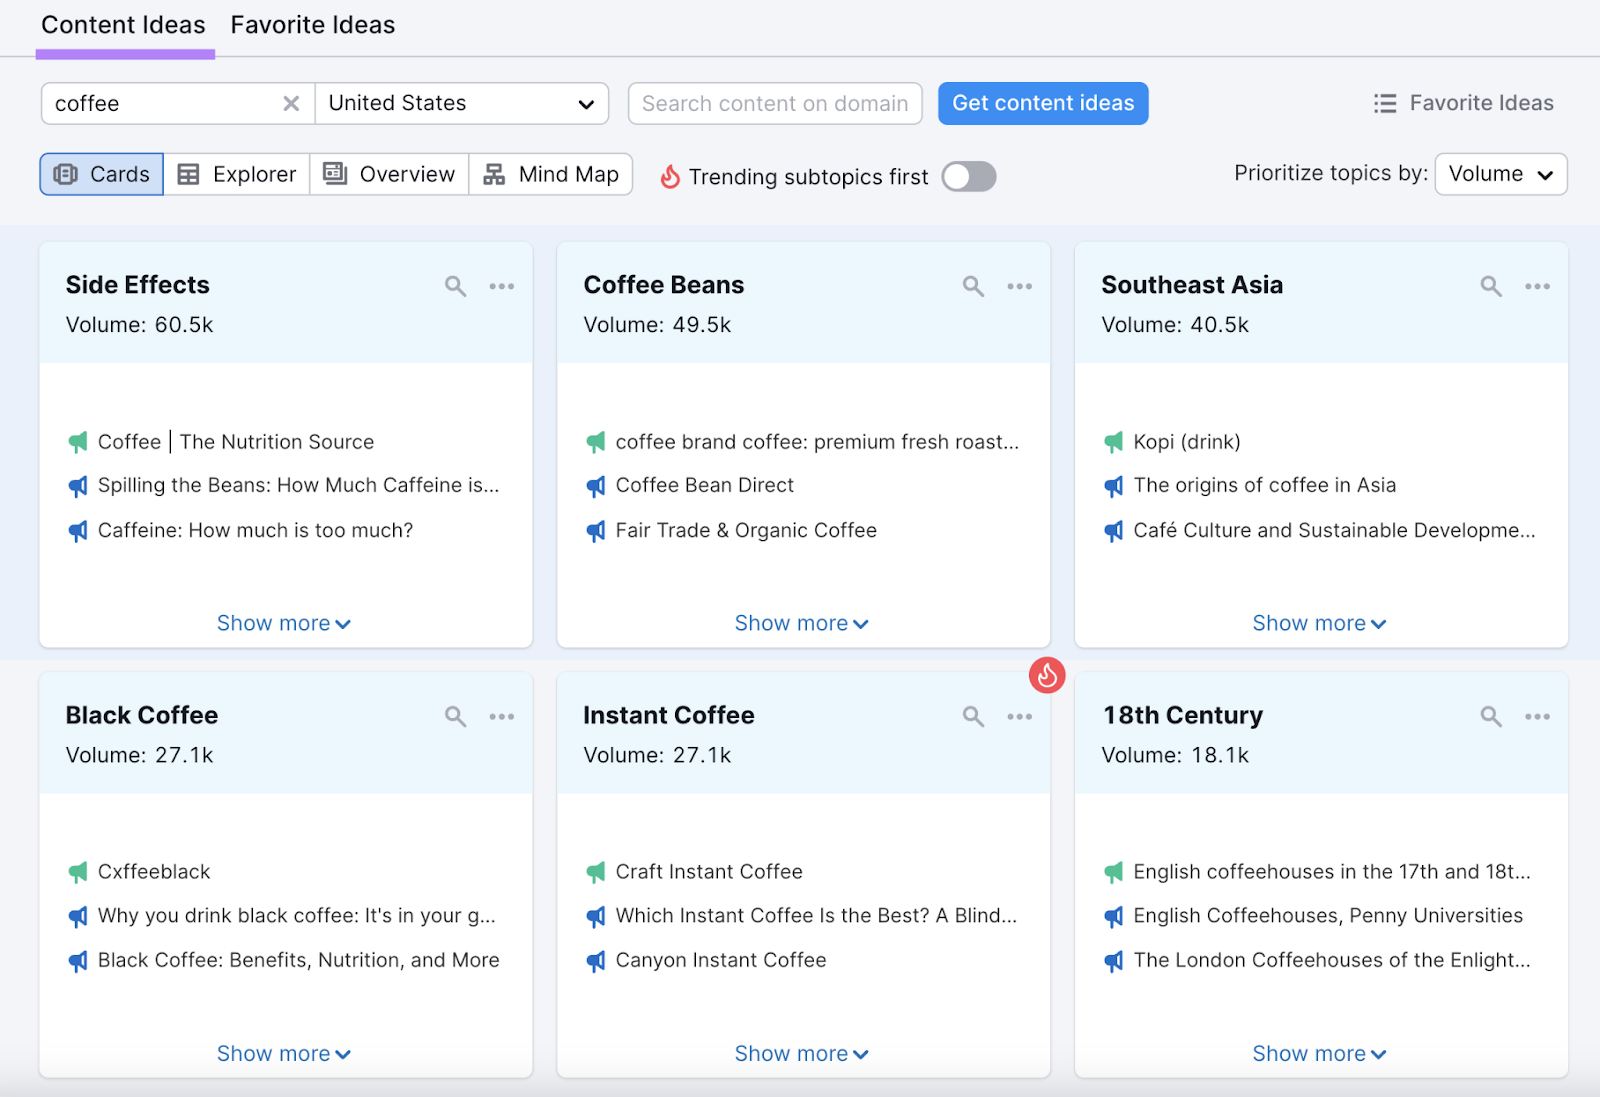
Task: Select the Content Ideas tab
Action: (x=123, y=25)
